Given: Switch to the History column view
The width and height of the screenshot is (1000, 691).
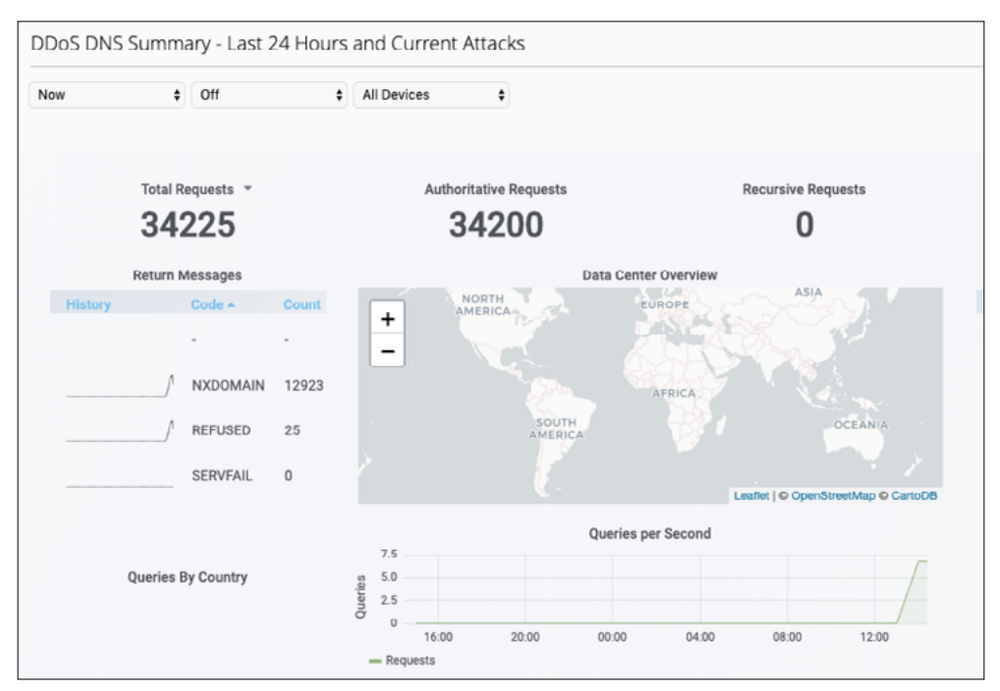Looking at the screenshot, I should [89, 305].
